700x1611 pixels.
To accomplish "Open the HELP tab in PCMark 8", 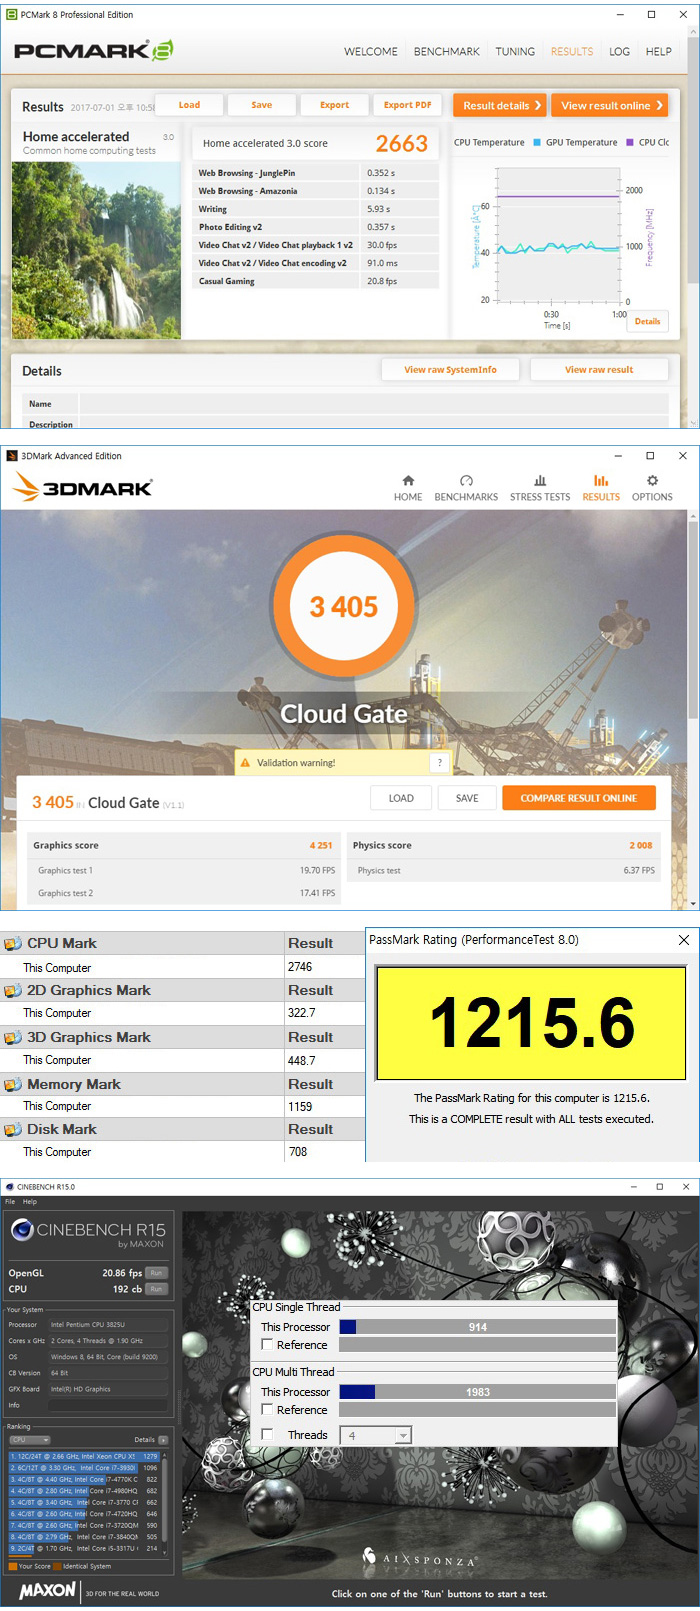I will point(659,51).
